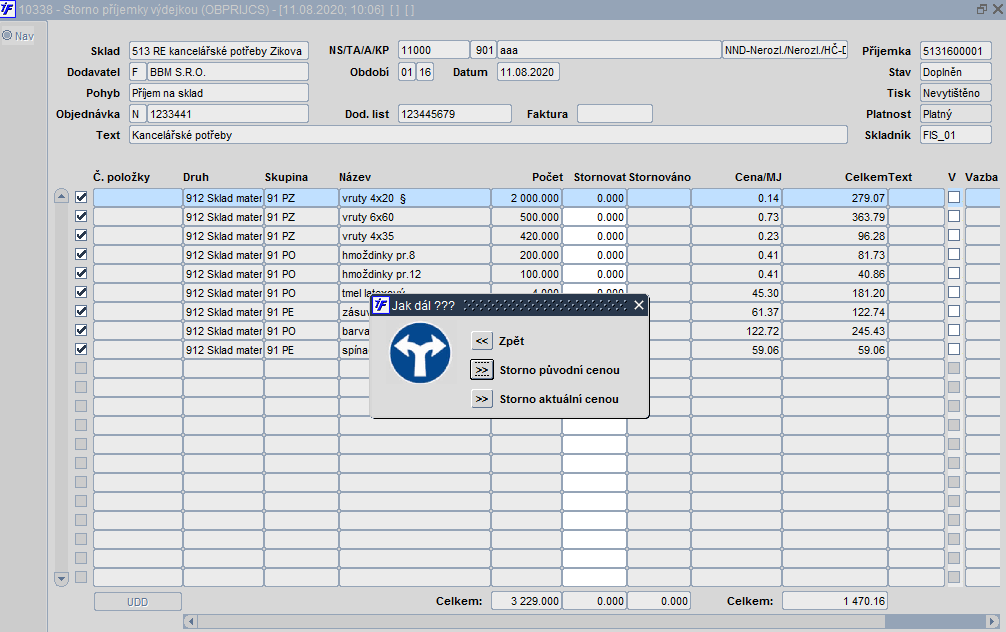1006x632 pixels.
Task: Uncheck the hmoždinky pr.8 row checkbox
Action: [x=81, y=254]
